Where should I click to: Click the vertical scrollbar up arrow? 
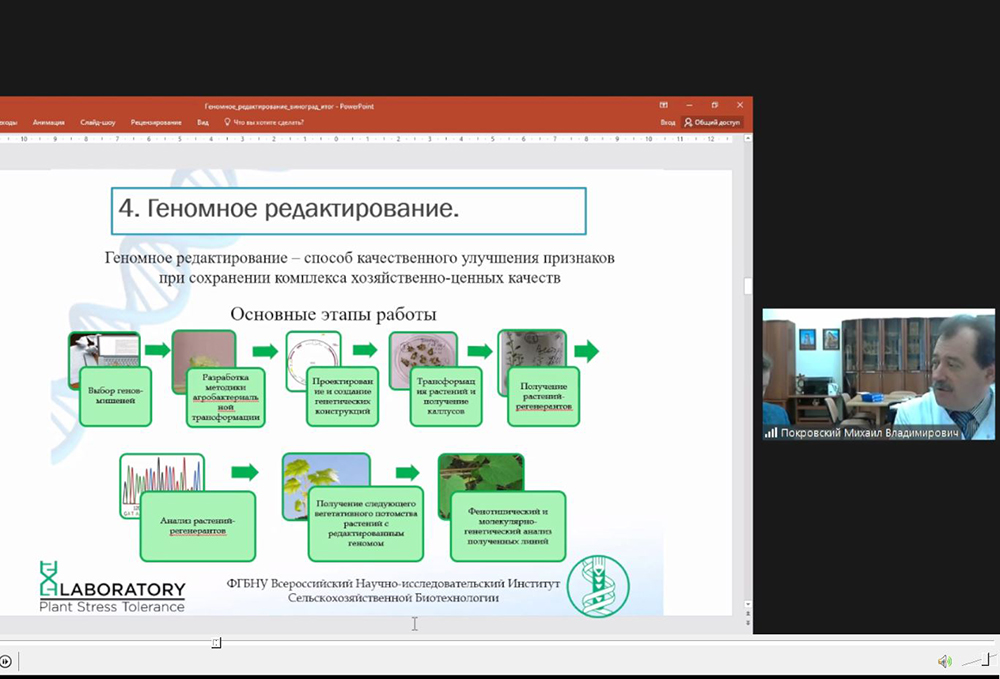click(x=746, y=140)
